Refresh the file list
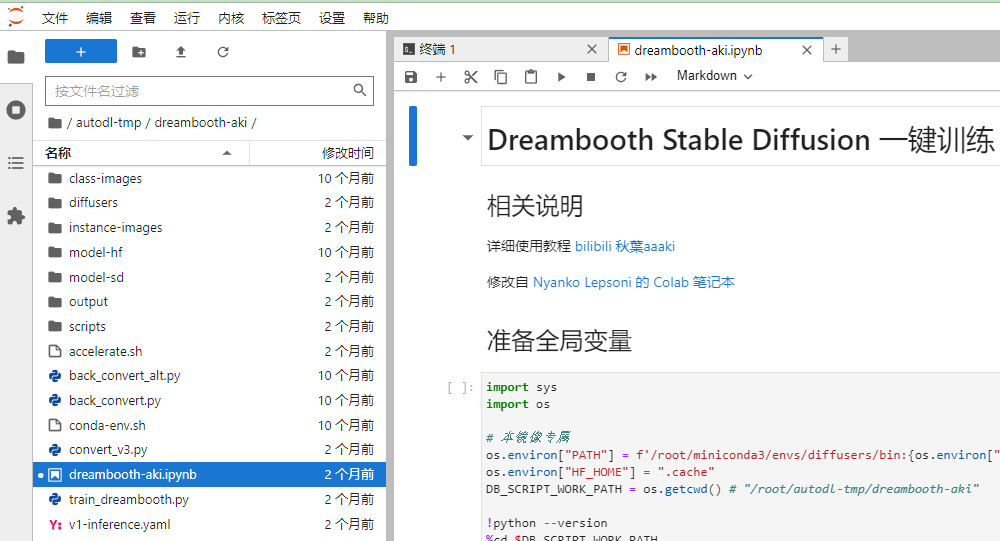This screenshot has width=1000, height=541. [x=223, y=52]
